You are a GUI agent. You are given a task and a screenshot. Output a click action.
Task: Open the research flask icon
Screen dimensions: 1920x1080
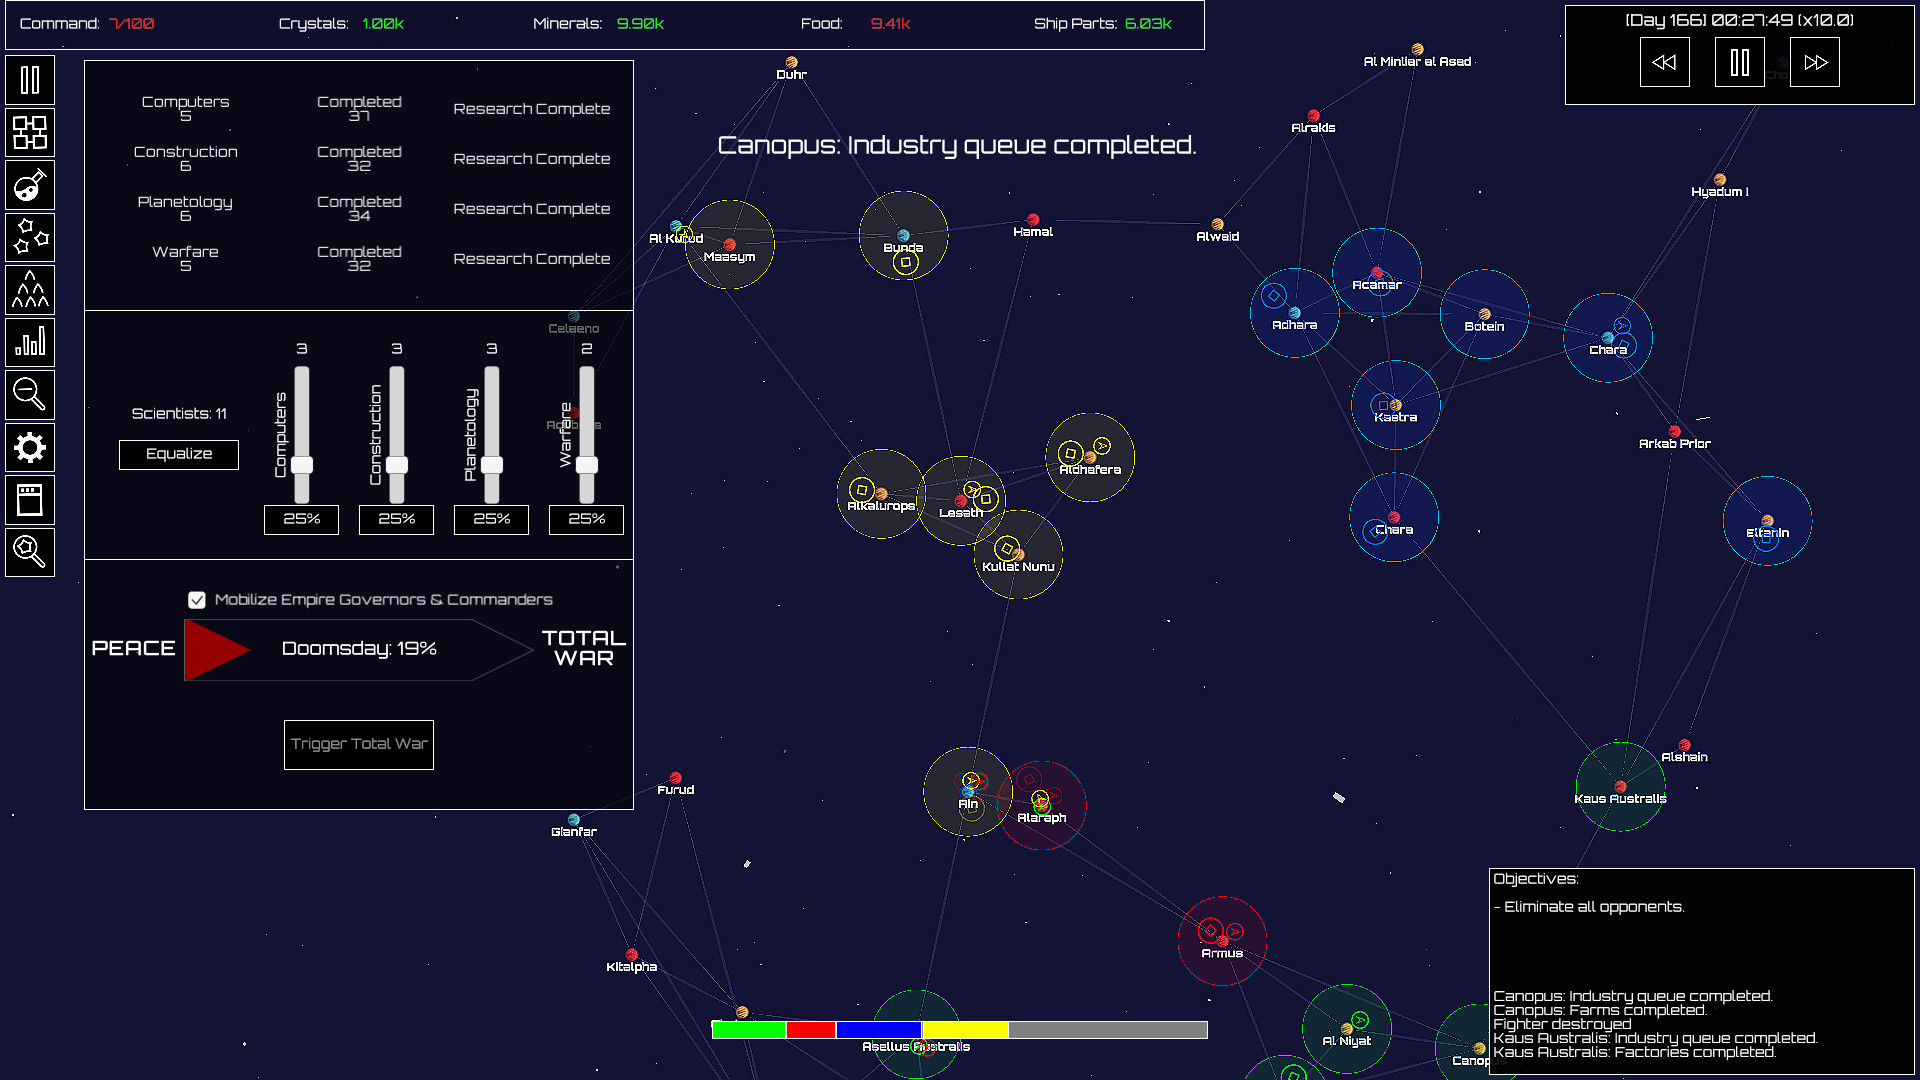click(30, 185)
